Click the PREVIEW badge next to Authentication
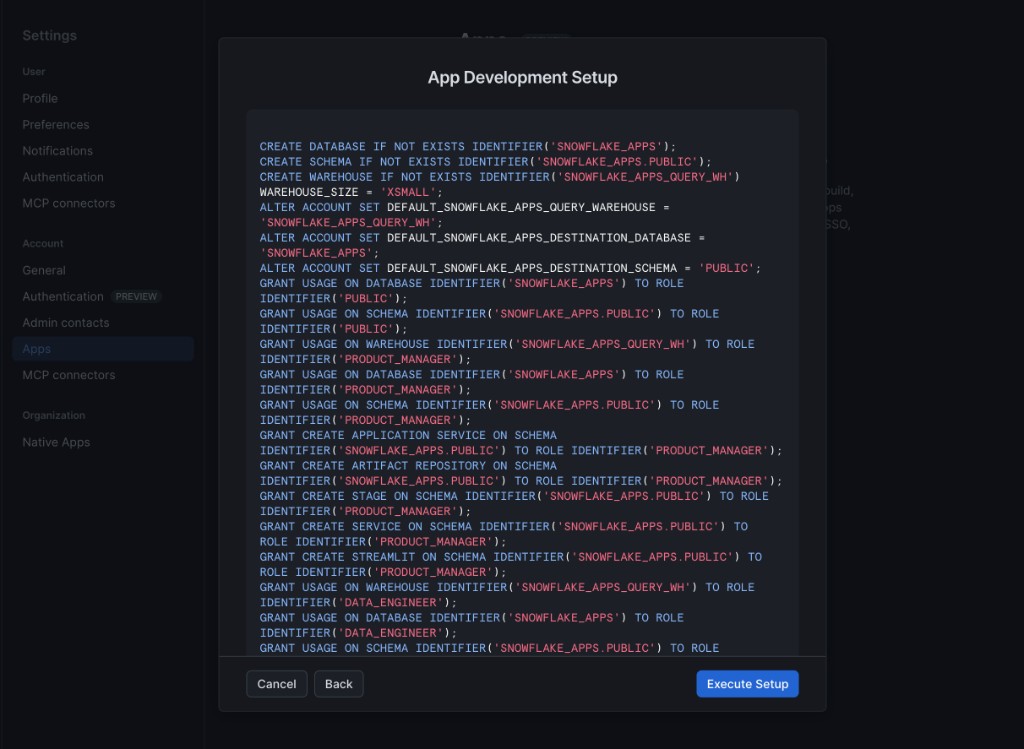This screenshot has height=749, width=1024. click(136, 296)
